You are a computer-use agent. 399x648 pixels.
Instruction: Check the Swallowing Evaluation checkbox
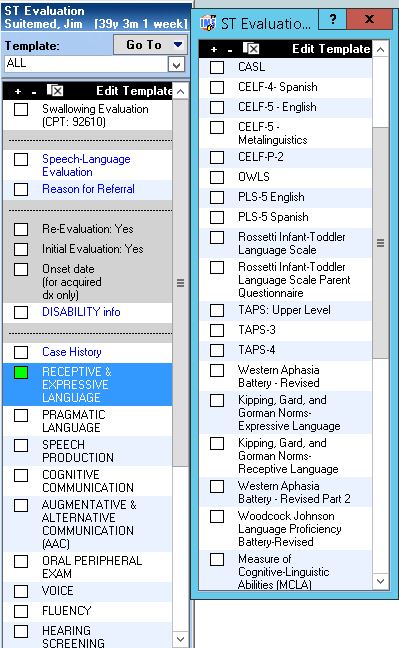pos(21,110)
